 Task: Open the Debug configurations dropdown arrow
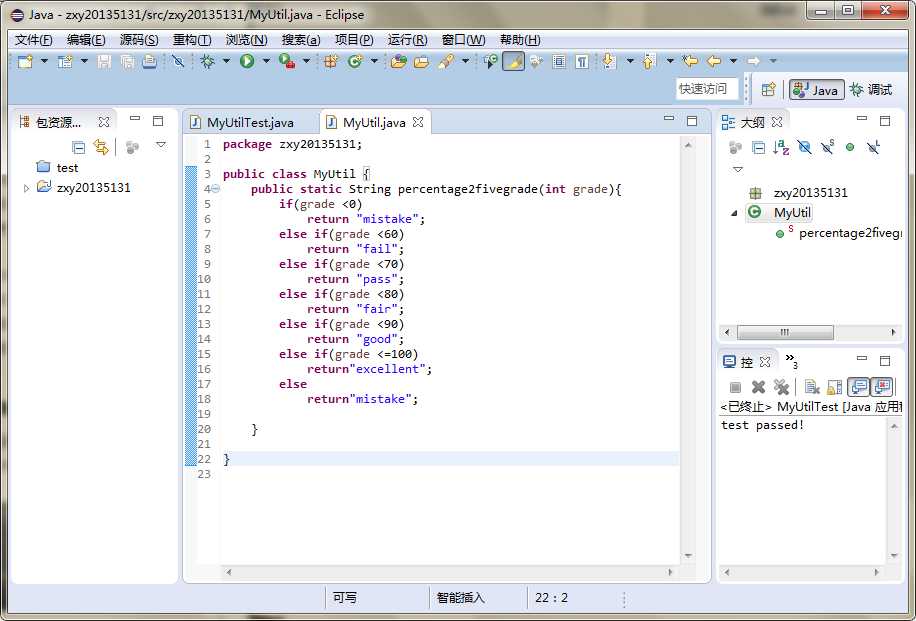[x=227, y=61]
